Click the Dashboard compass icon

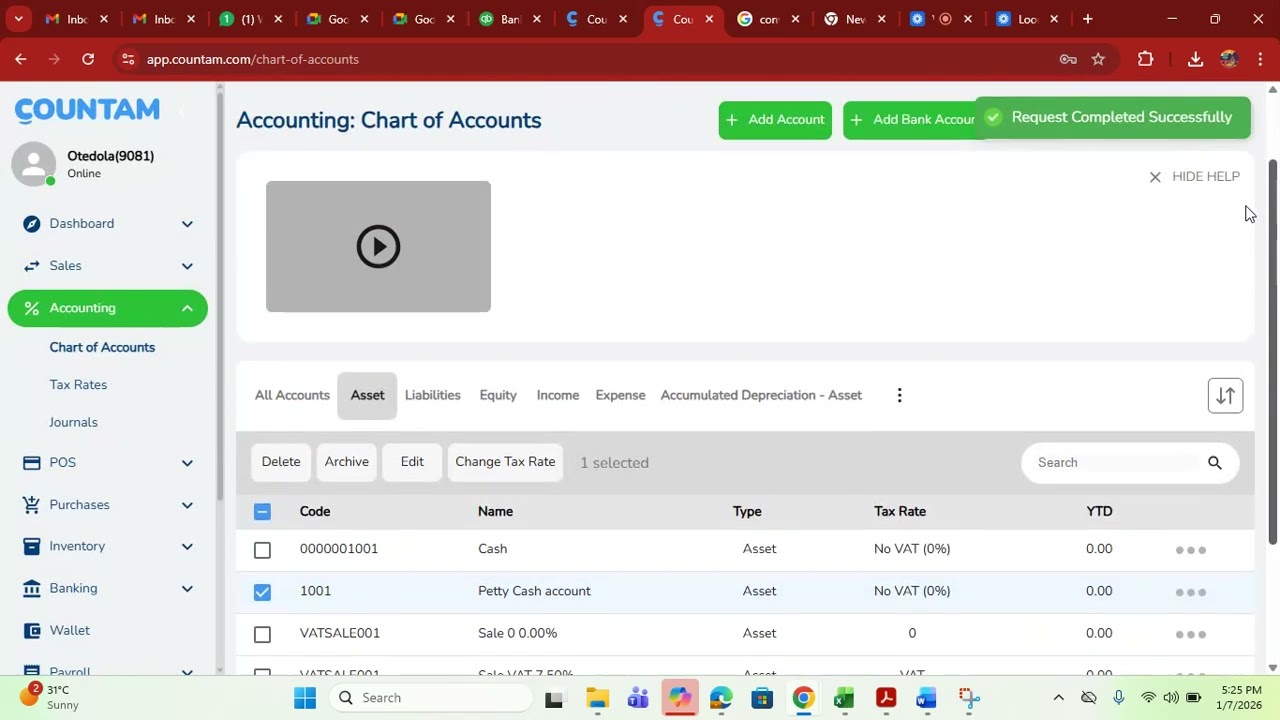[32, 224]
